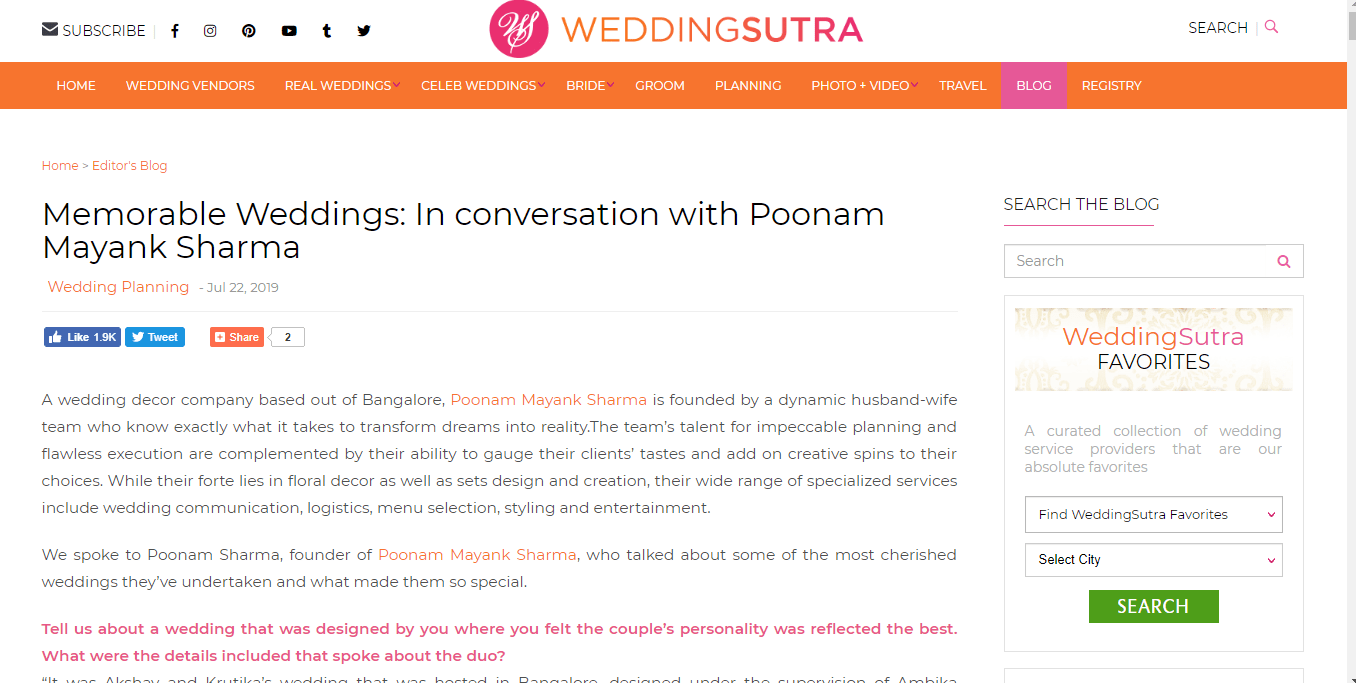The width and height of the screenshot is (1356, 683).
Task: Open Find WeddingSutra Favorites dropdown
Action: point(1154,515)
